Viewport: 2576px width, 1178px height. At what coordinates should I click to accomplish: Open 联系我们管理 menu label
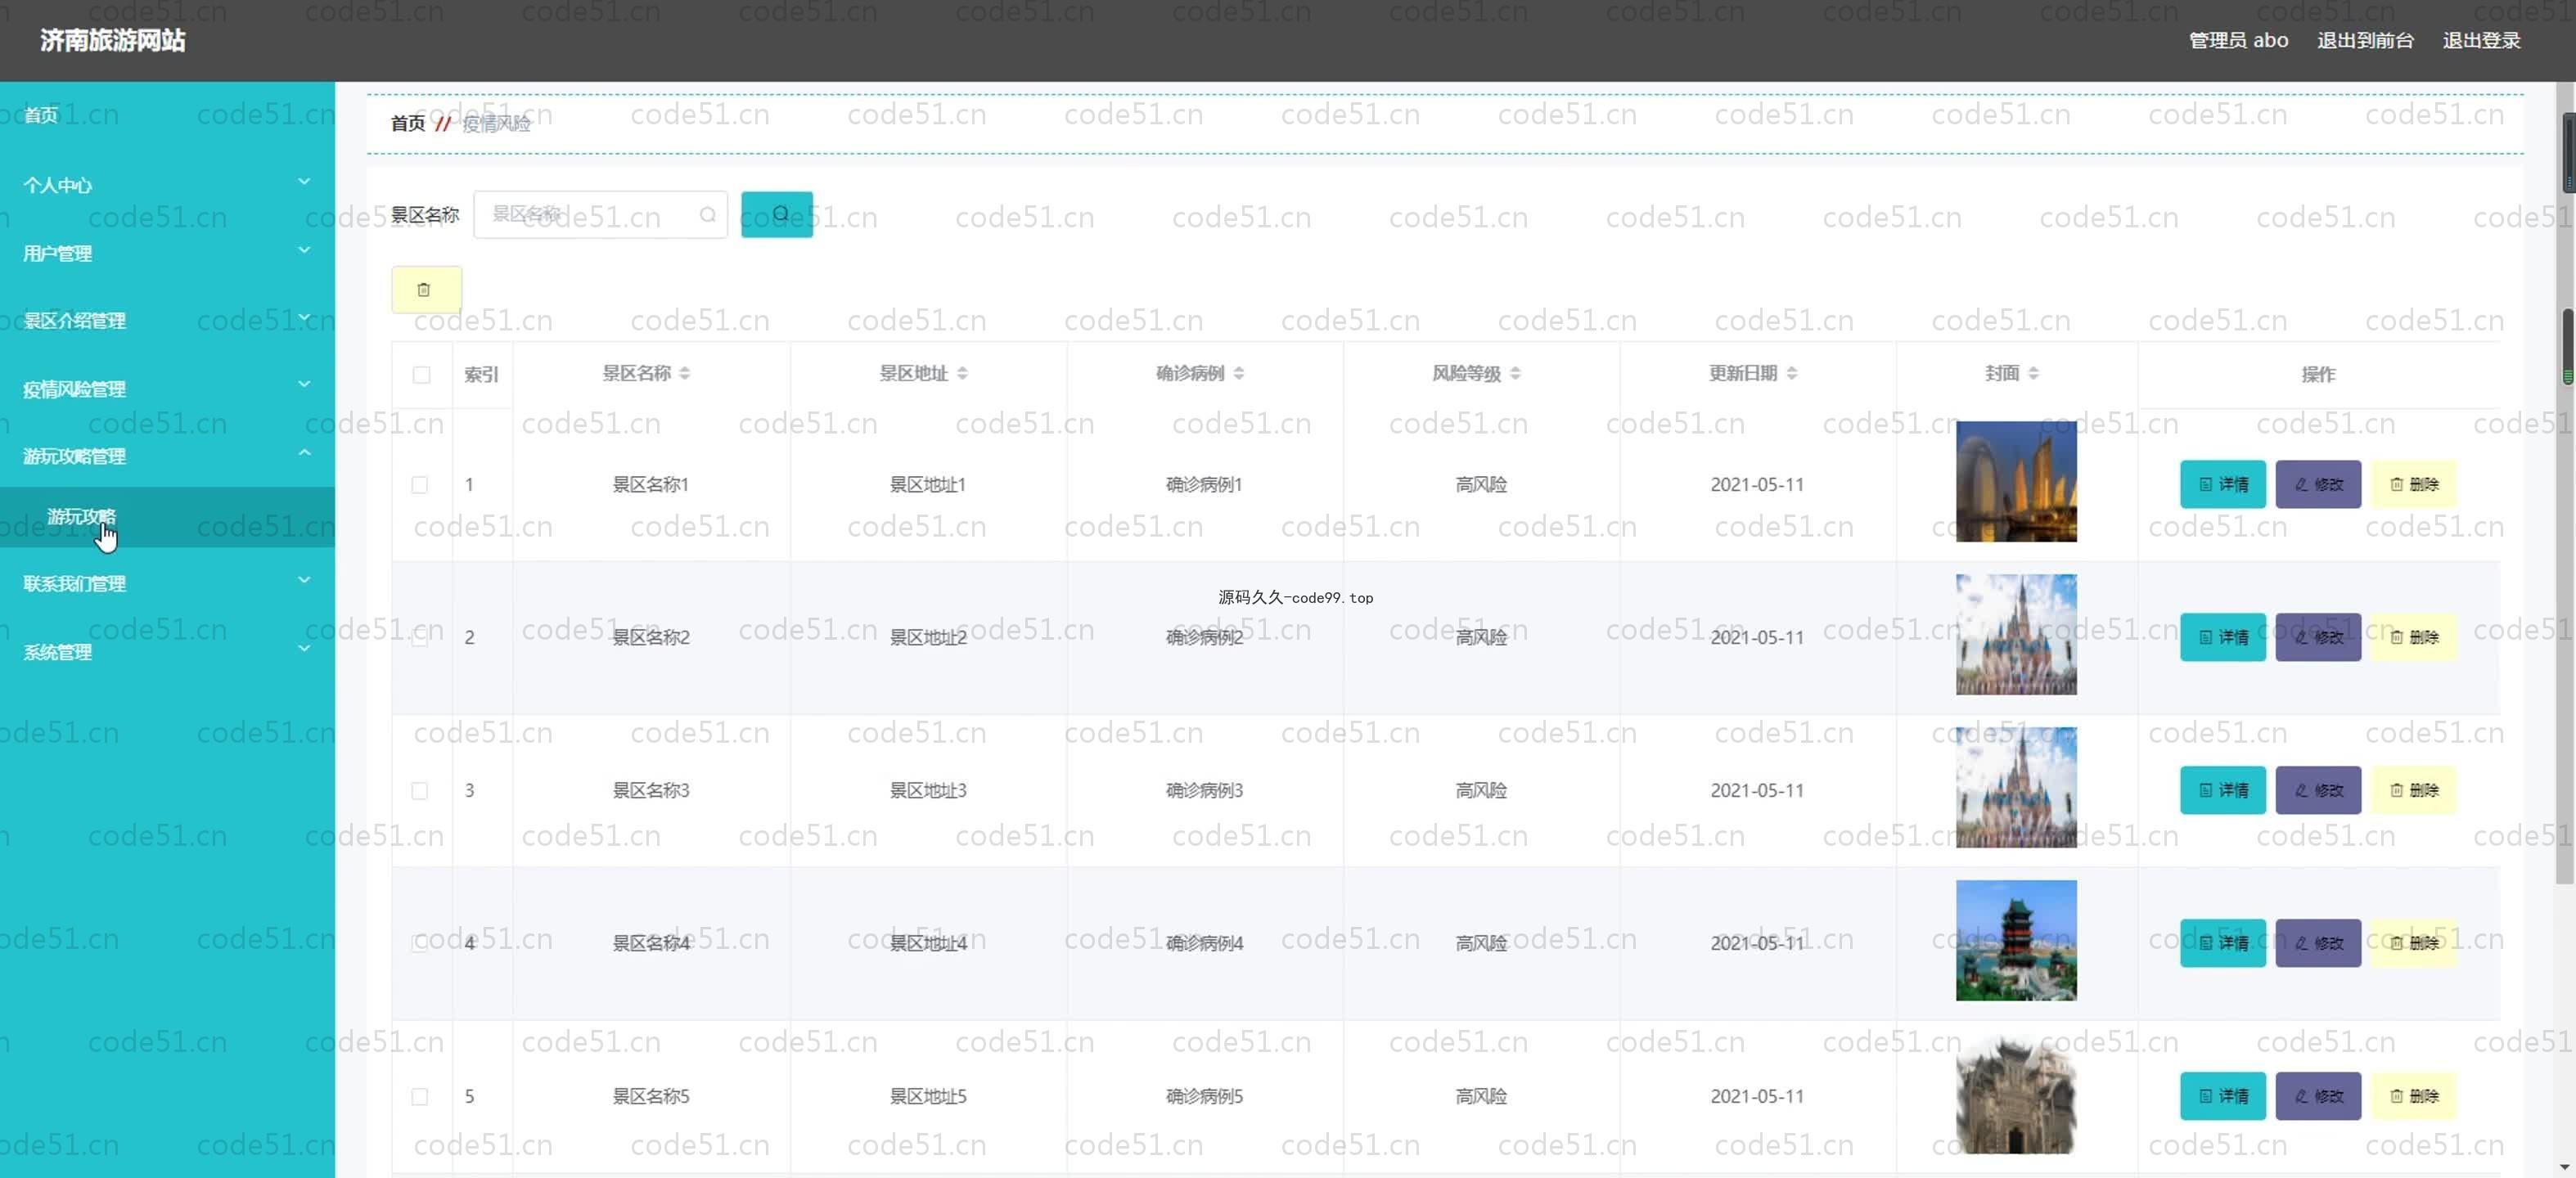coord(74,583)
